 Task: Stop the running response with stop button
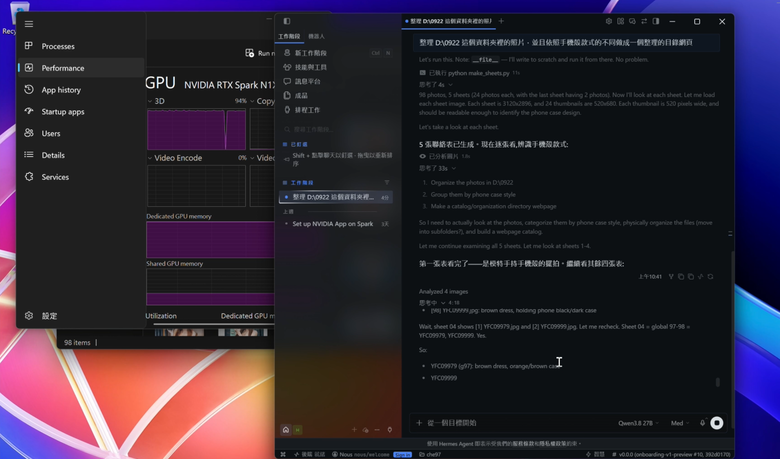717,423
